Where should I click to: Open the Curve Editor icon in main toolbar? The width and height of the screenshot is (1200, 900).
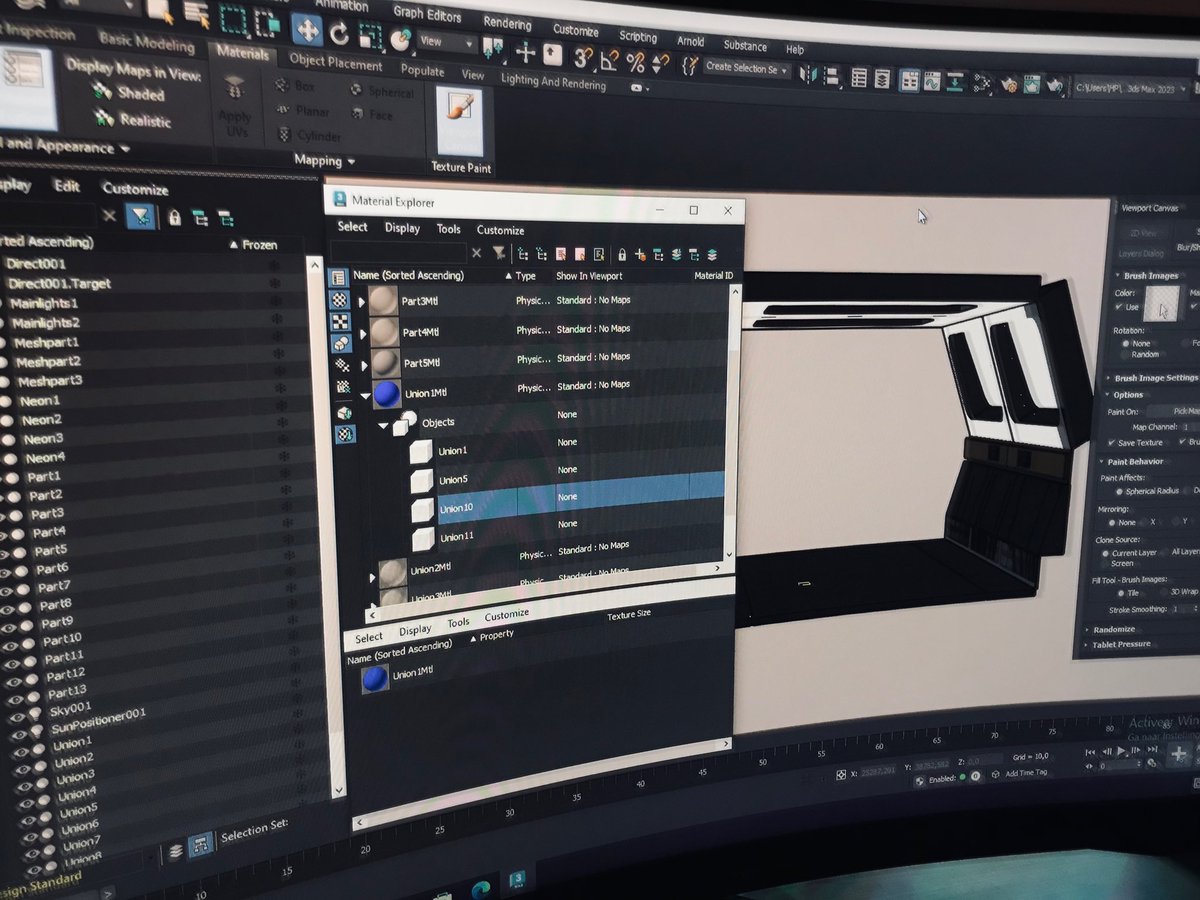coord(932,82)
